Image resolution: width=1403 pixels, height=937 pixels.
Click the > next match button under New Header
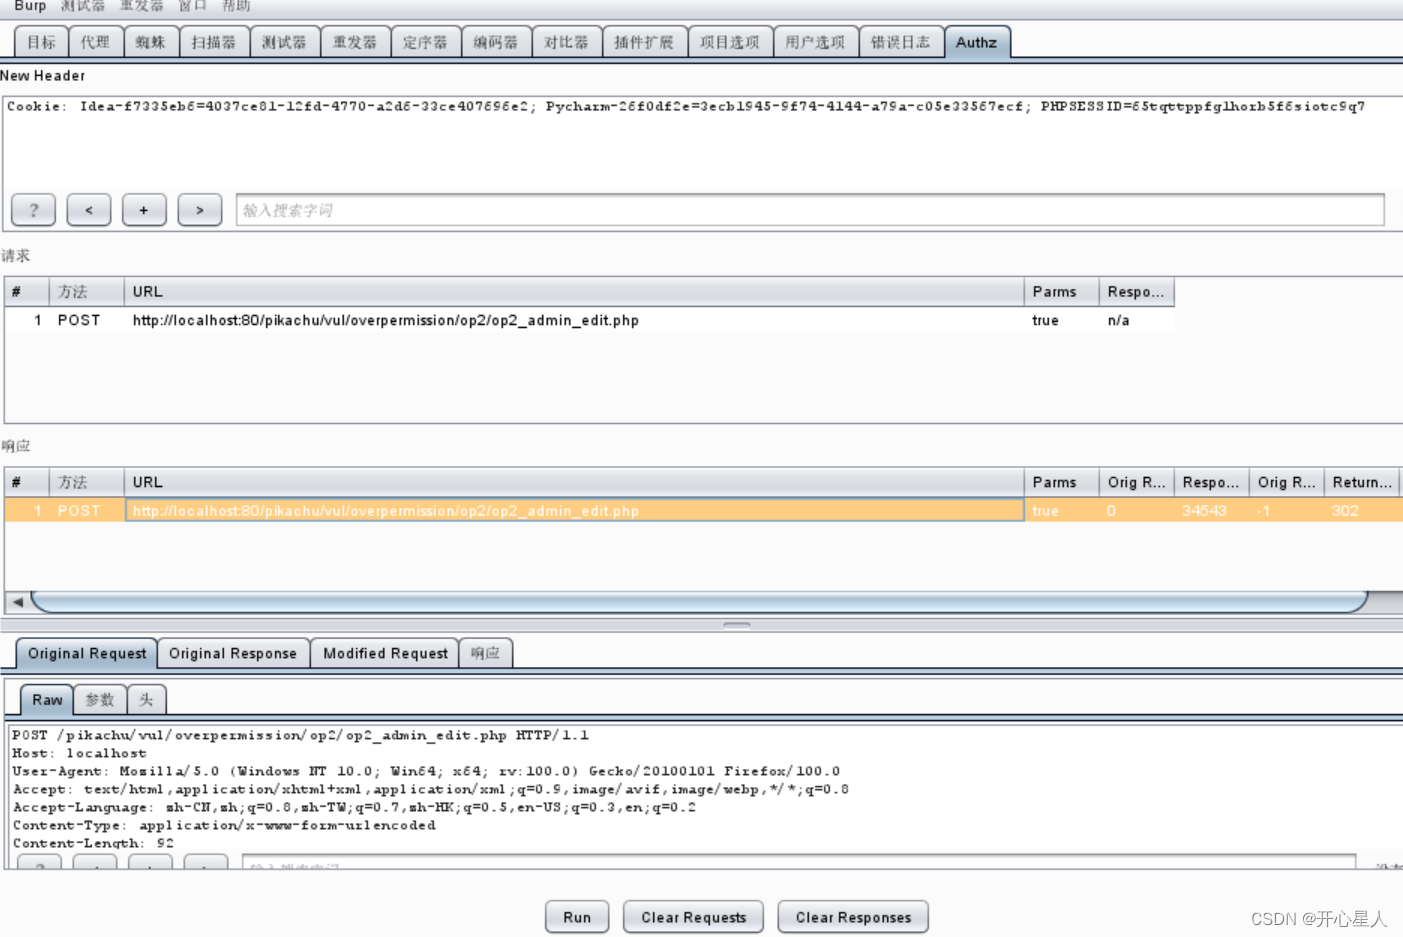point(200,210)
